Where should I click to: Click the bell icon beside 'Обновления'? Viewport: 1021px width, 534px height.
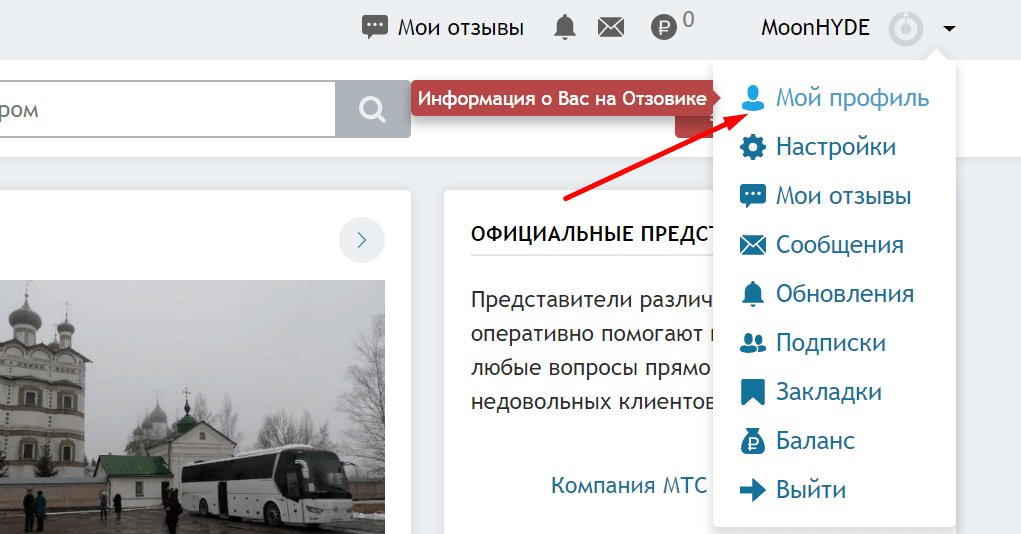point(753,294)
